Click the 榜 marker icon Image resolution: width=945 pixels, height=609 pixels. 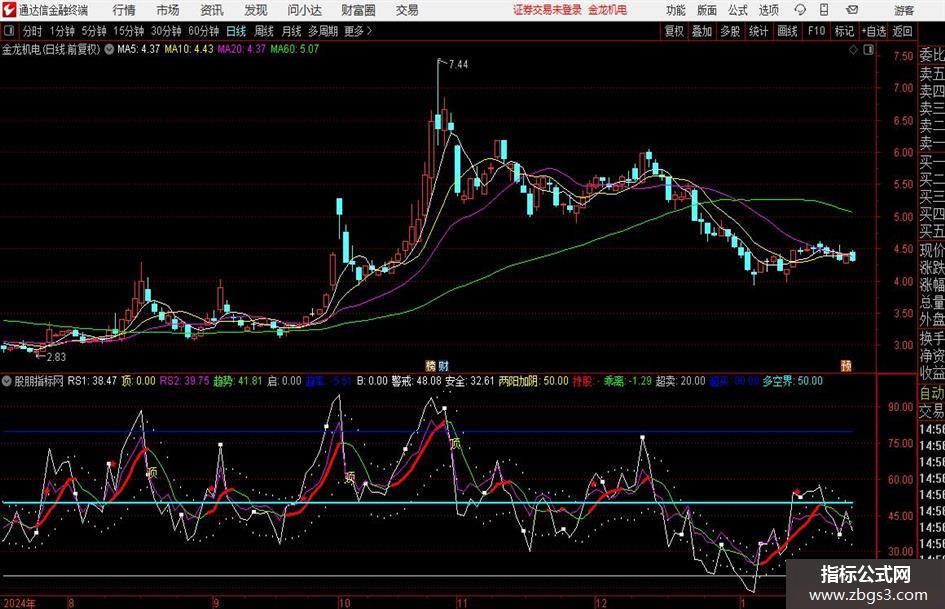(430, 366)
